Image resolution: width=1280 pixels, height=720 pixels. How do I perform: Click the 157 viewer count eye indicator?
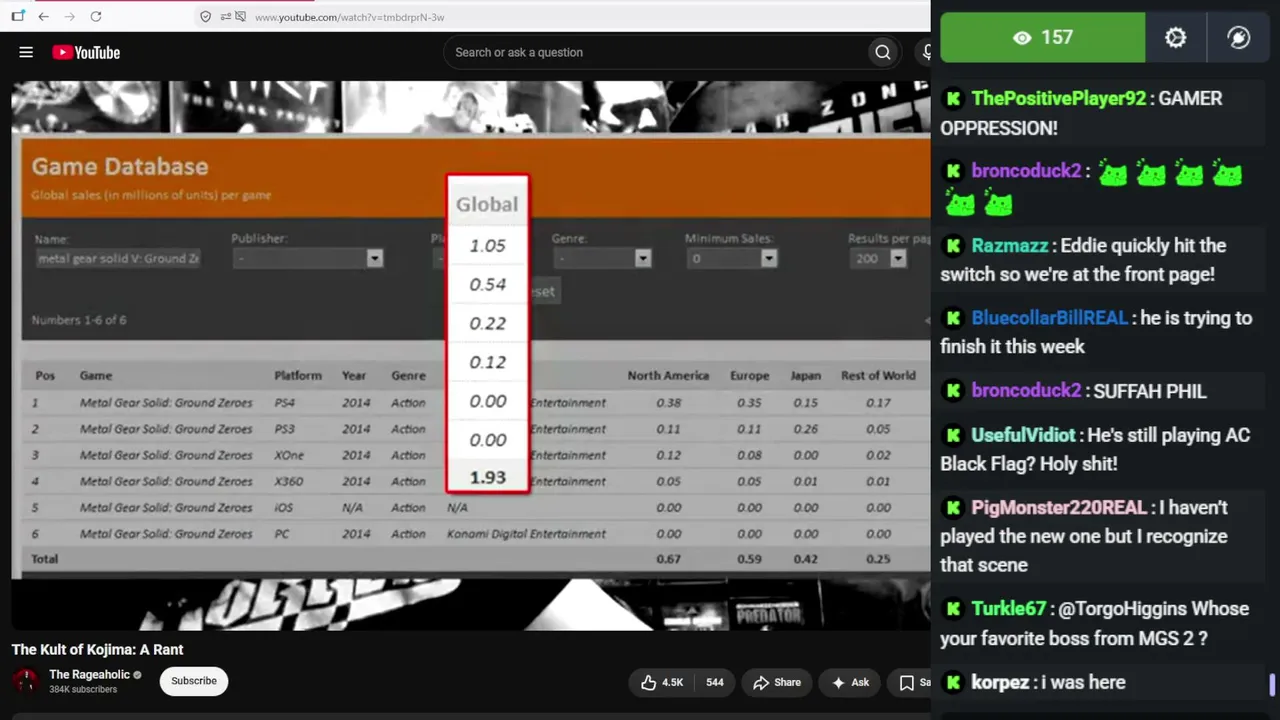(x=1042, y=37)
